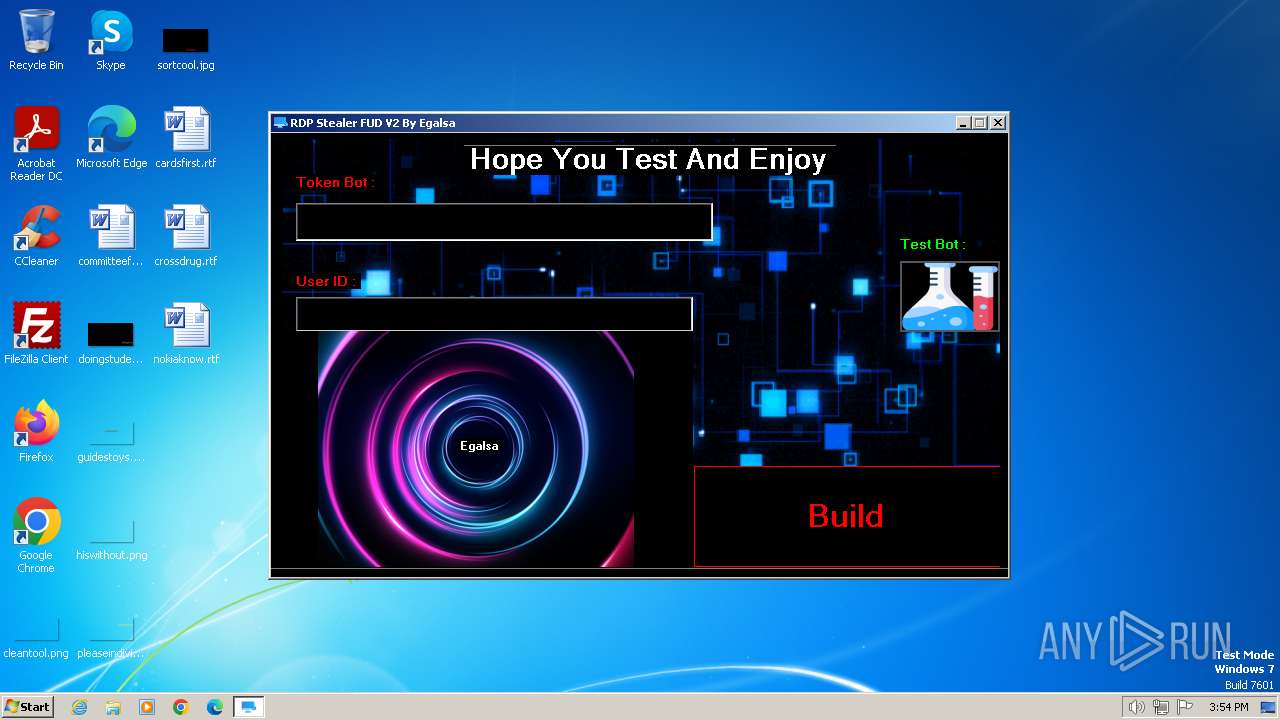Open Edge from the taskbar
This screenshot has height=720, width=1280.
pyautogui.click(x=215, y=707)
